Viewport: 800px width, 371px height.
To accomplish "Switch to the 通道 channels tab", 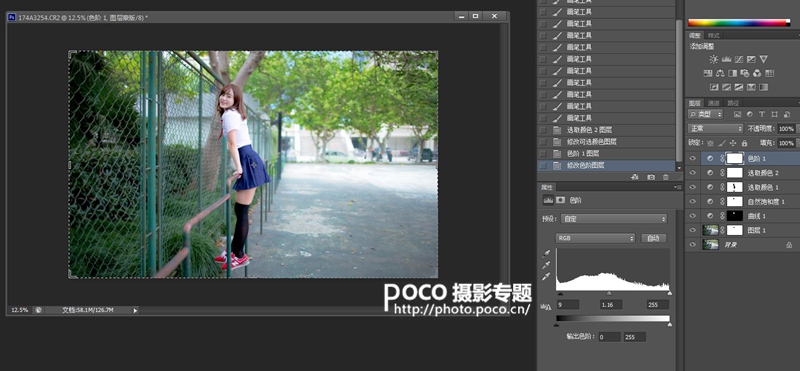I will pos(713,103).
